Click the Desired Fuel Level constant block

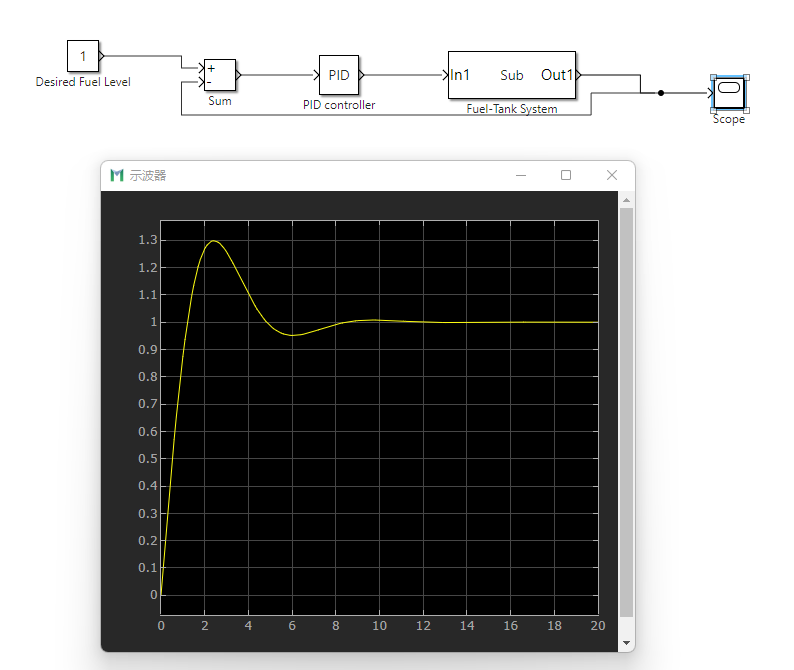click(x=83, y=56)
